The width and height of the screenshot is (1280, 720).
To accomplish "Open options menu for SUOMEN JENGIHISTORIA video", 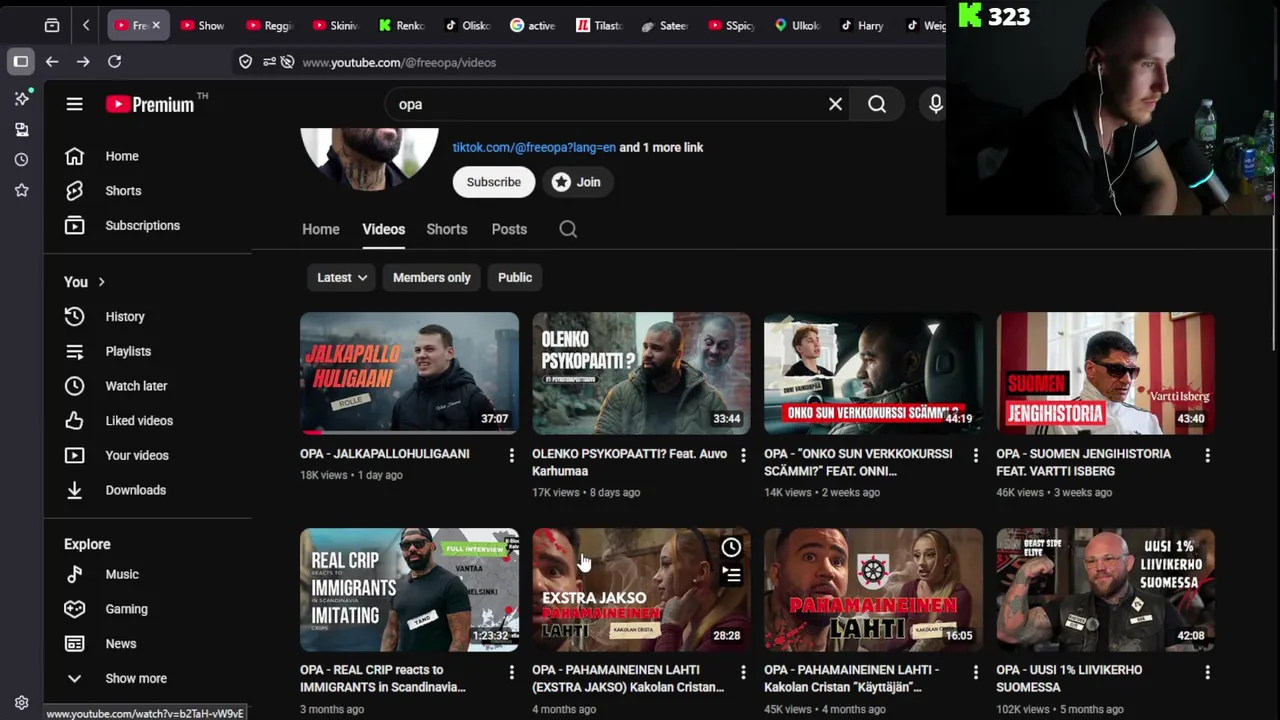I will (x=1208, y=455).
